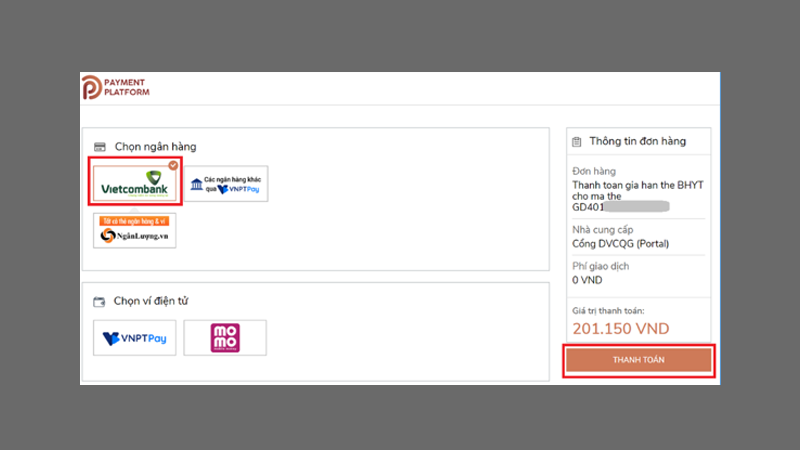Click the Chọn ngân hàng heading

coord(156,147)
